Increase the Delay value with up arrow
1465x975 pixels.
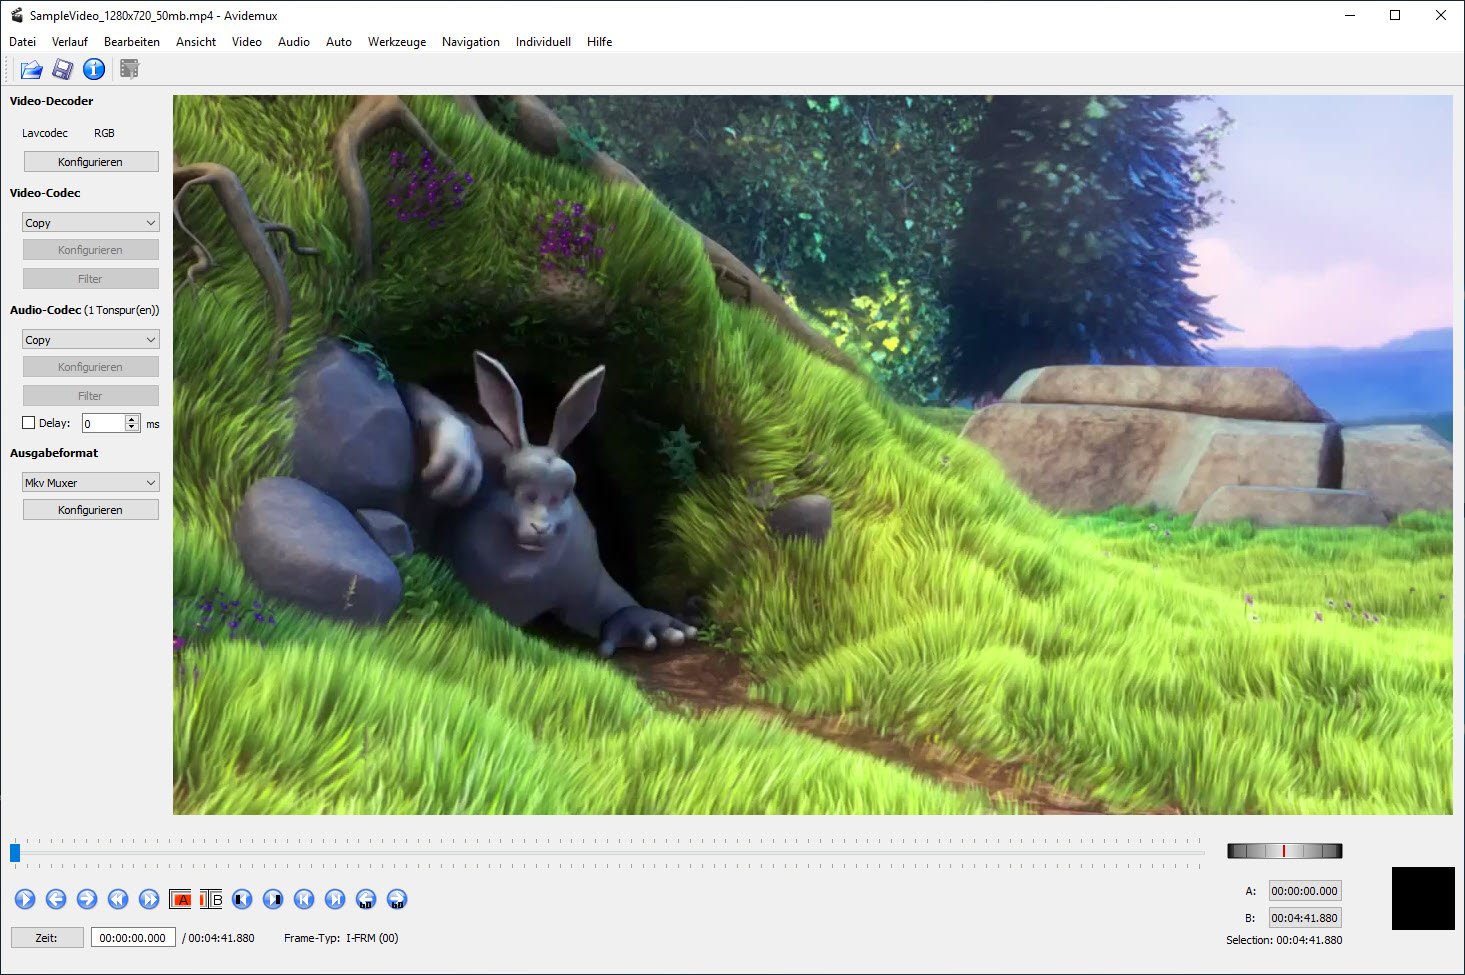coord(132,419)
